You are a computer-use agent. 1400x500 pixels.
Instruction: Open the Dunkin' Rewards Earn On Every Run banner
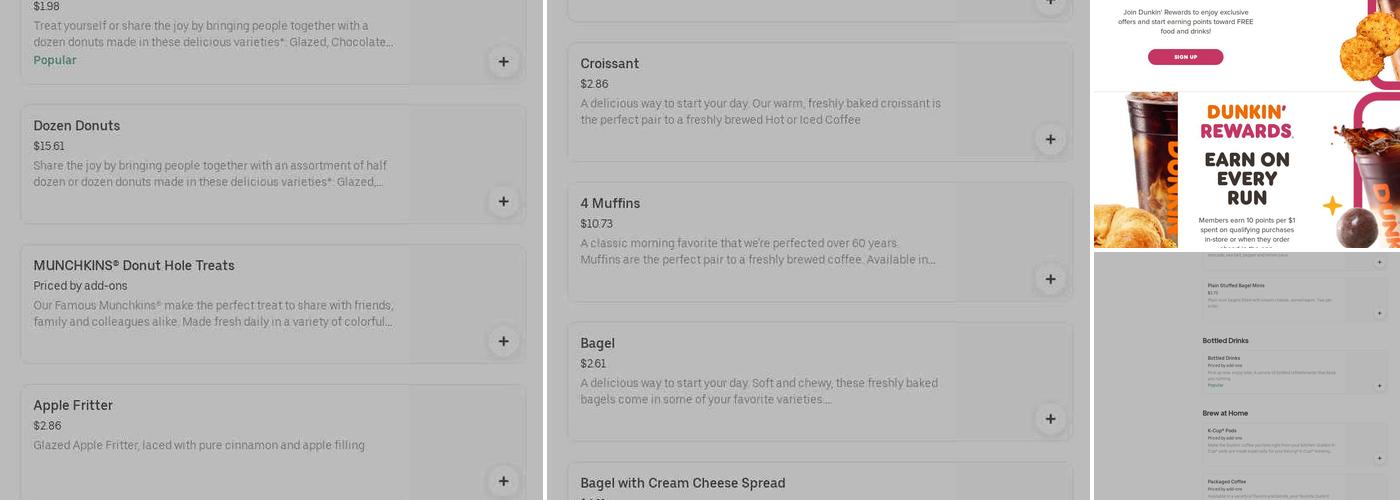click(x=1246, y=170)
